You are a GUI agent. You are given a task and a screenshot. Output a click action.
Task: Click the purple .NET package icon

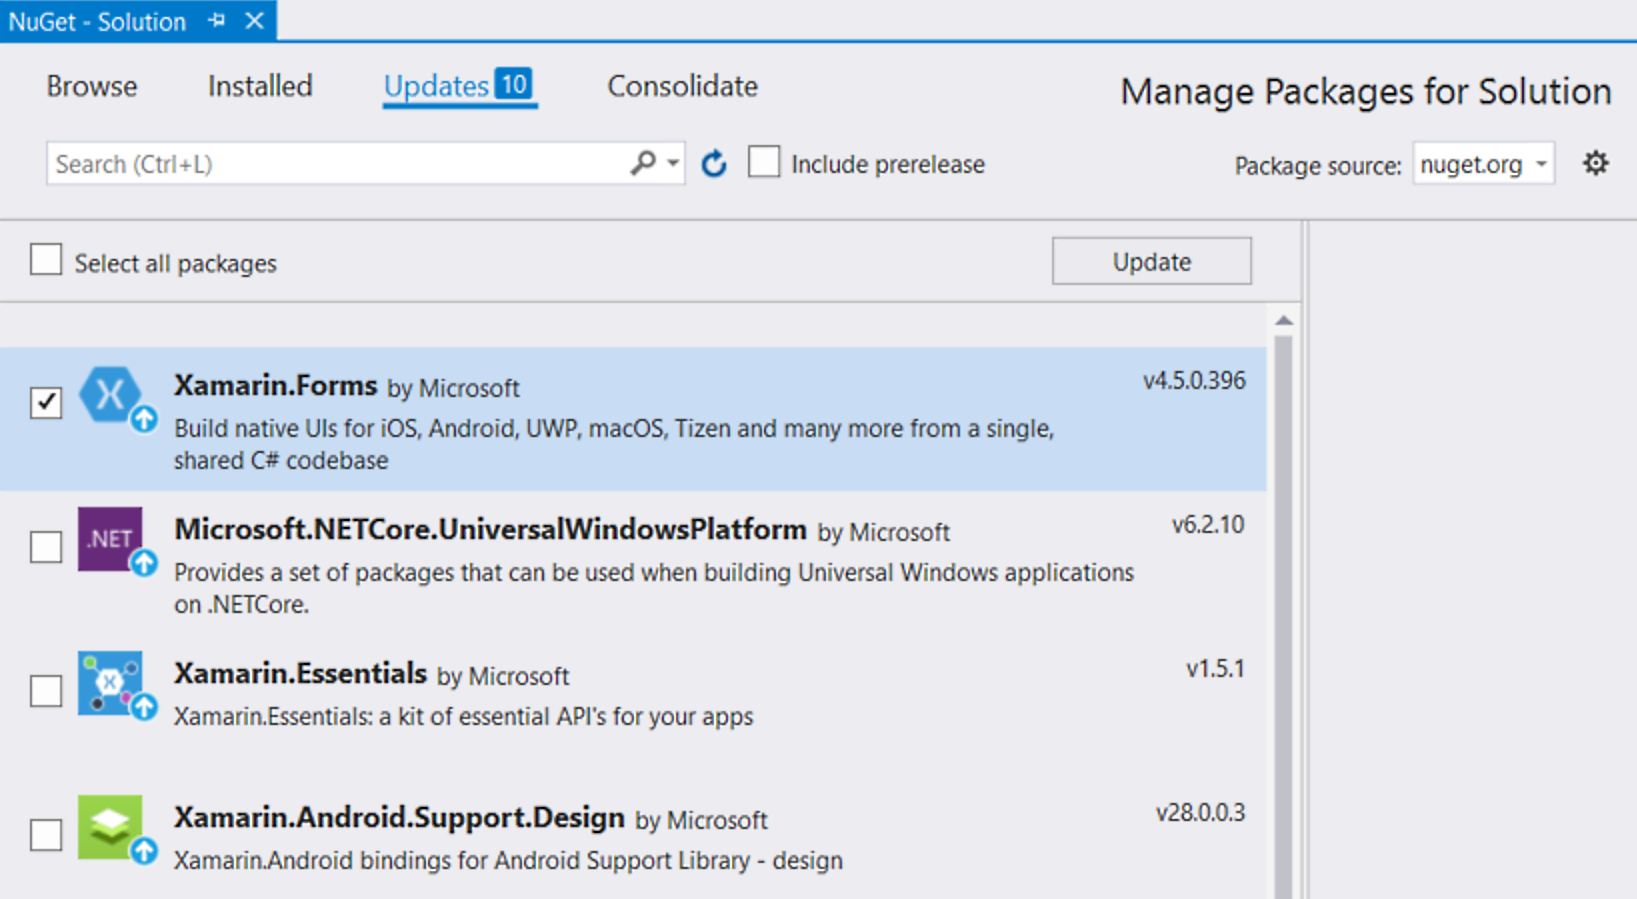click(x=113, y=540)
